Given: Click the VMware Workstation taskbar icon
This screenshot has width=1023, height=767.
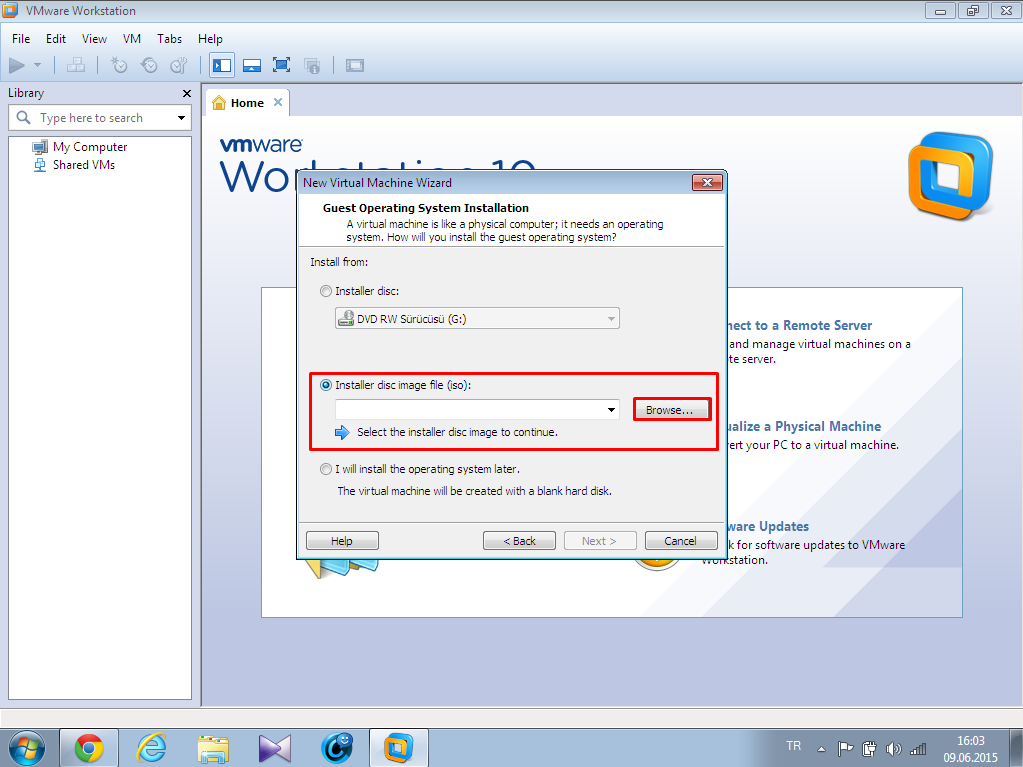Looking at the screenshot, I should pyautogui.click(x=399, y=748).
